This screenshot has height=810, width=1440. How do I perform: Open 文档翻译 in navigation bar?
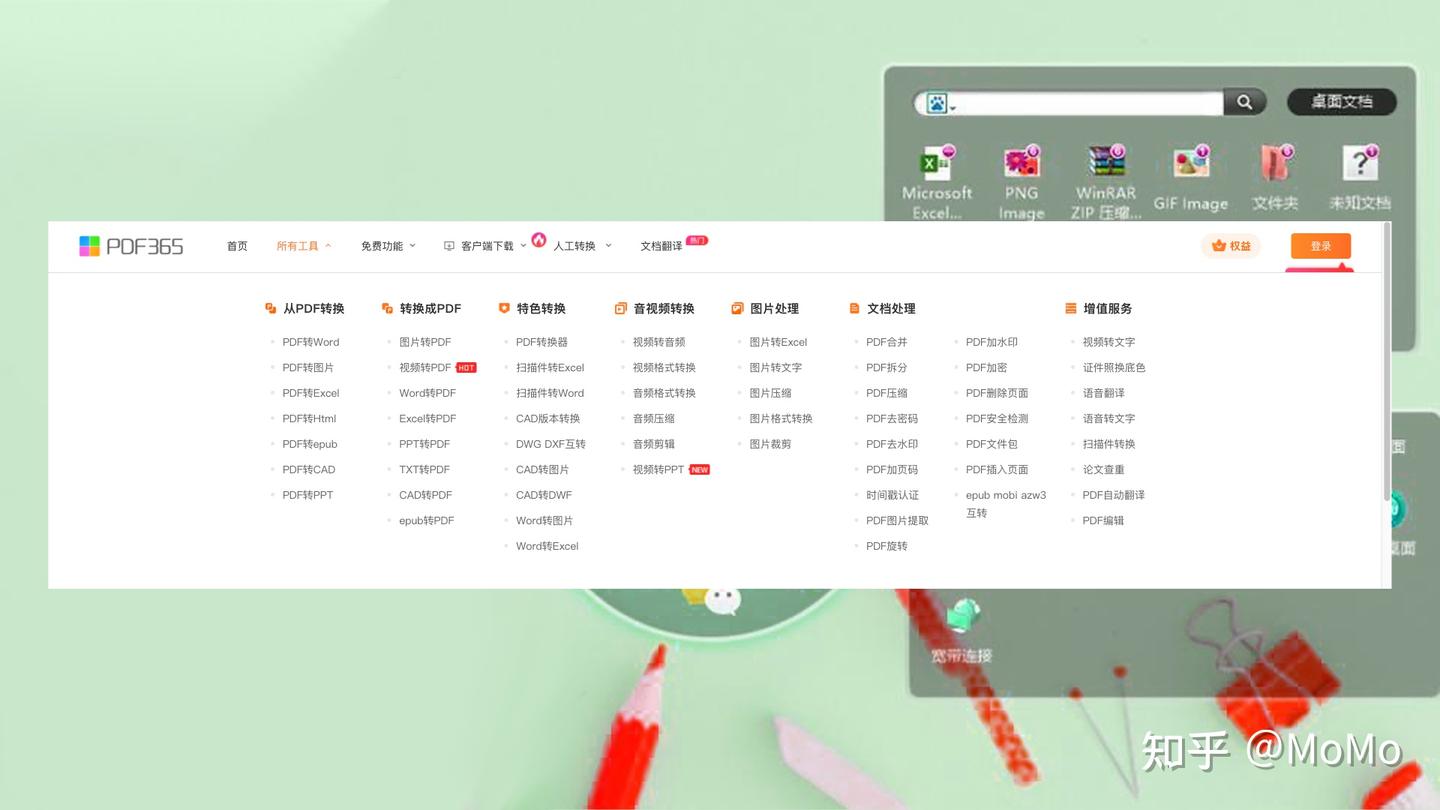click(661, 246)
